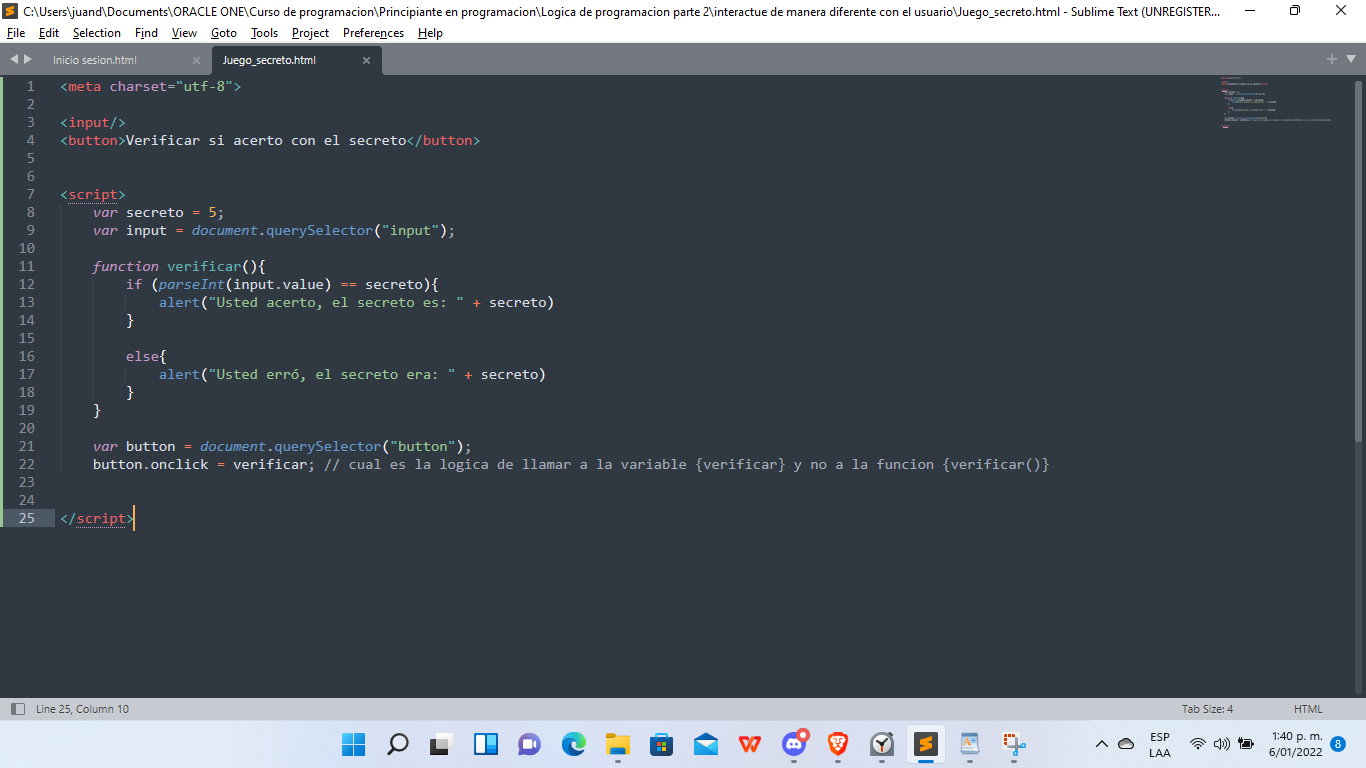Open Wi-Fi network tray icon
Screen dimensions: 1366x768
point(1198,744)
